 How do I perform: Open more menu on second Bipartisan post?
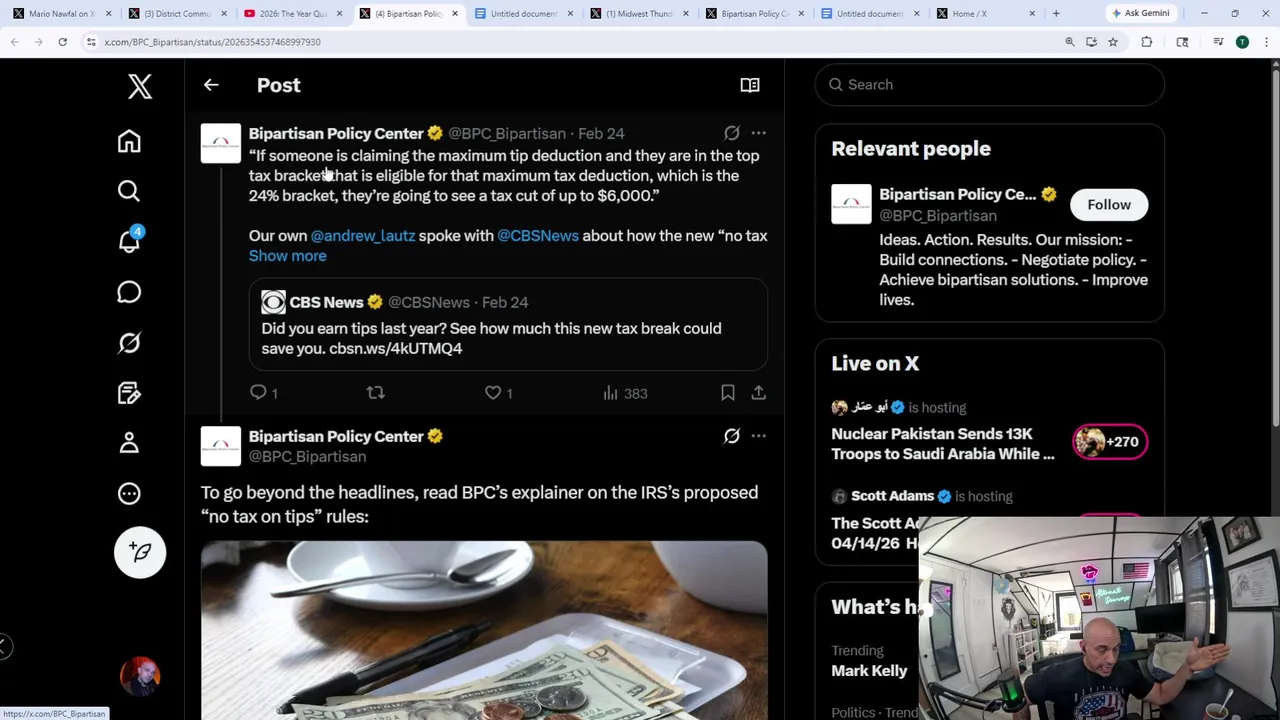759,436
